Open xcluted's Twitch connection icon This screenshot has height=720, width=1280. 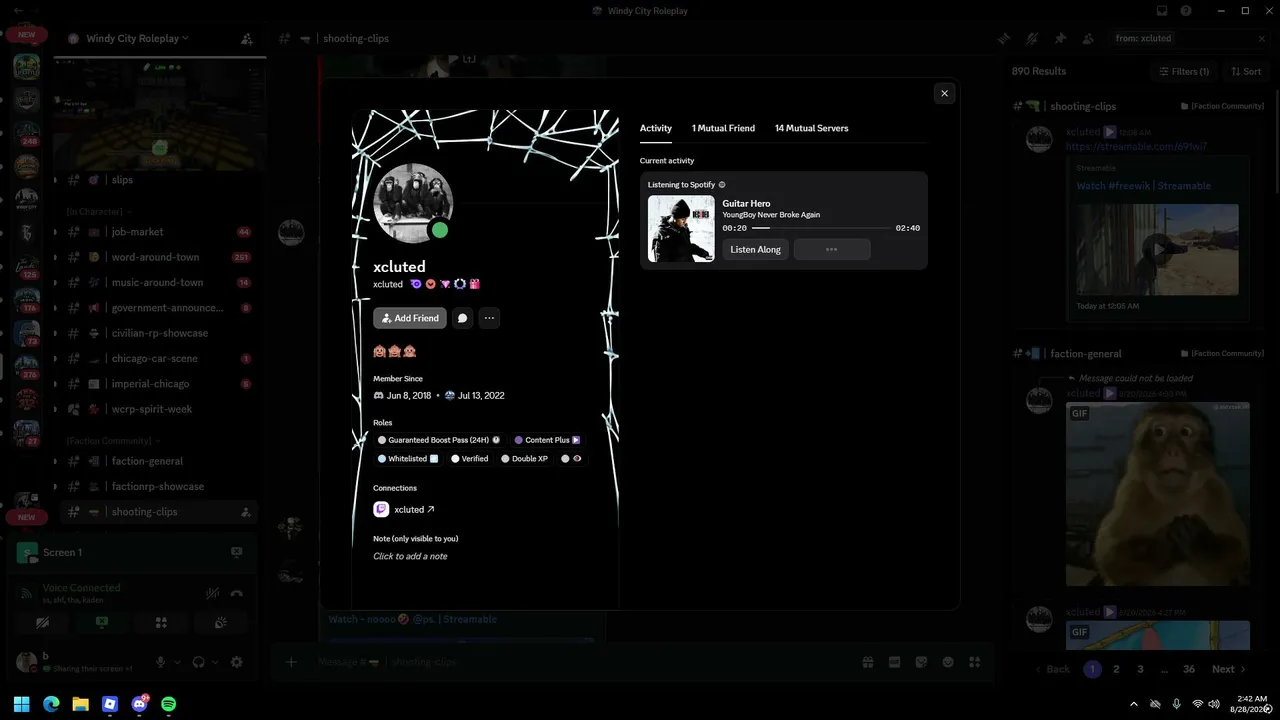(381, 509)
